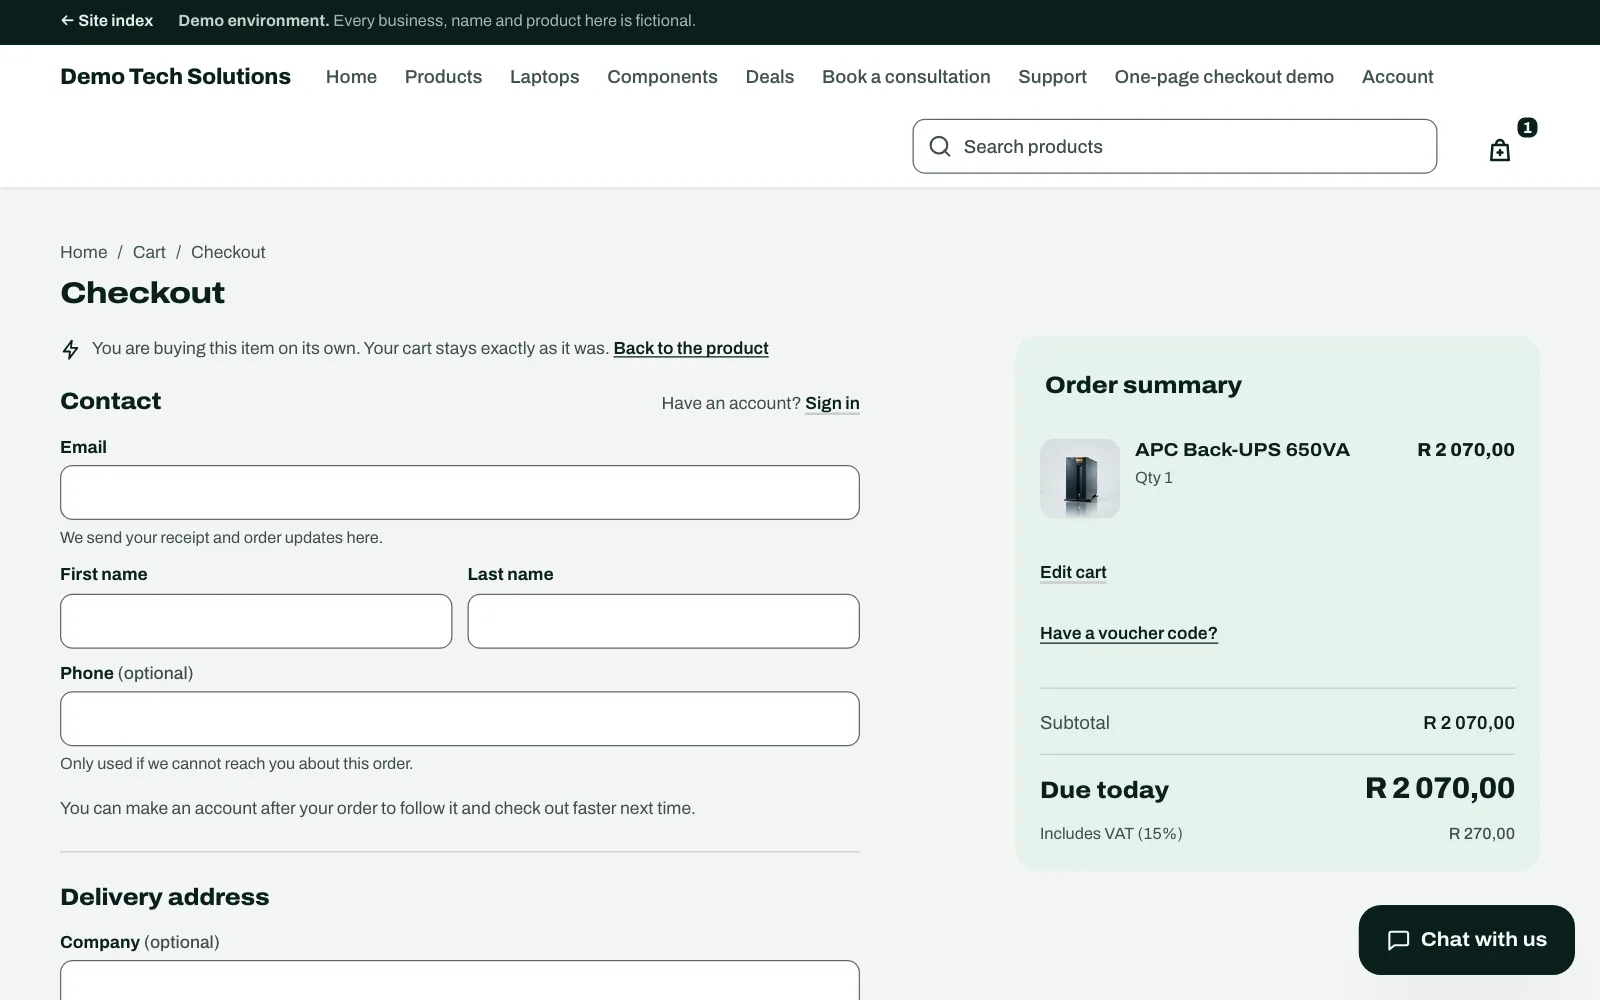Focus the Search products field

pyautogui.click(x=1175, y=147)
